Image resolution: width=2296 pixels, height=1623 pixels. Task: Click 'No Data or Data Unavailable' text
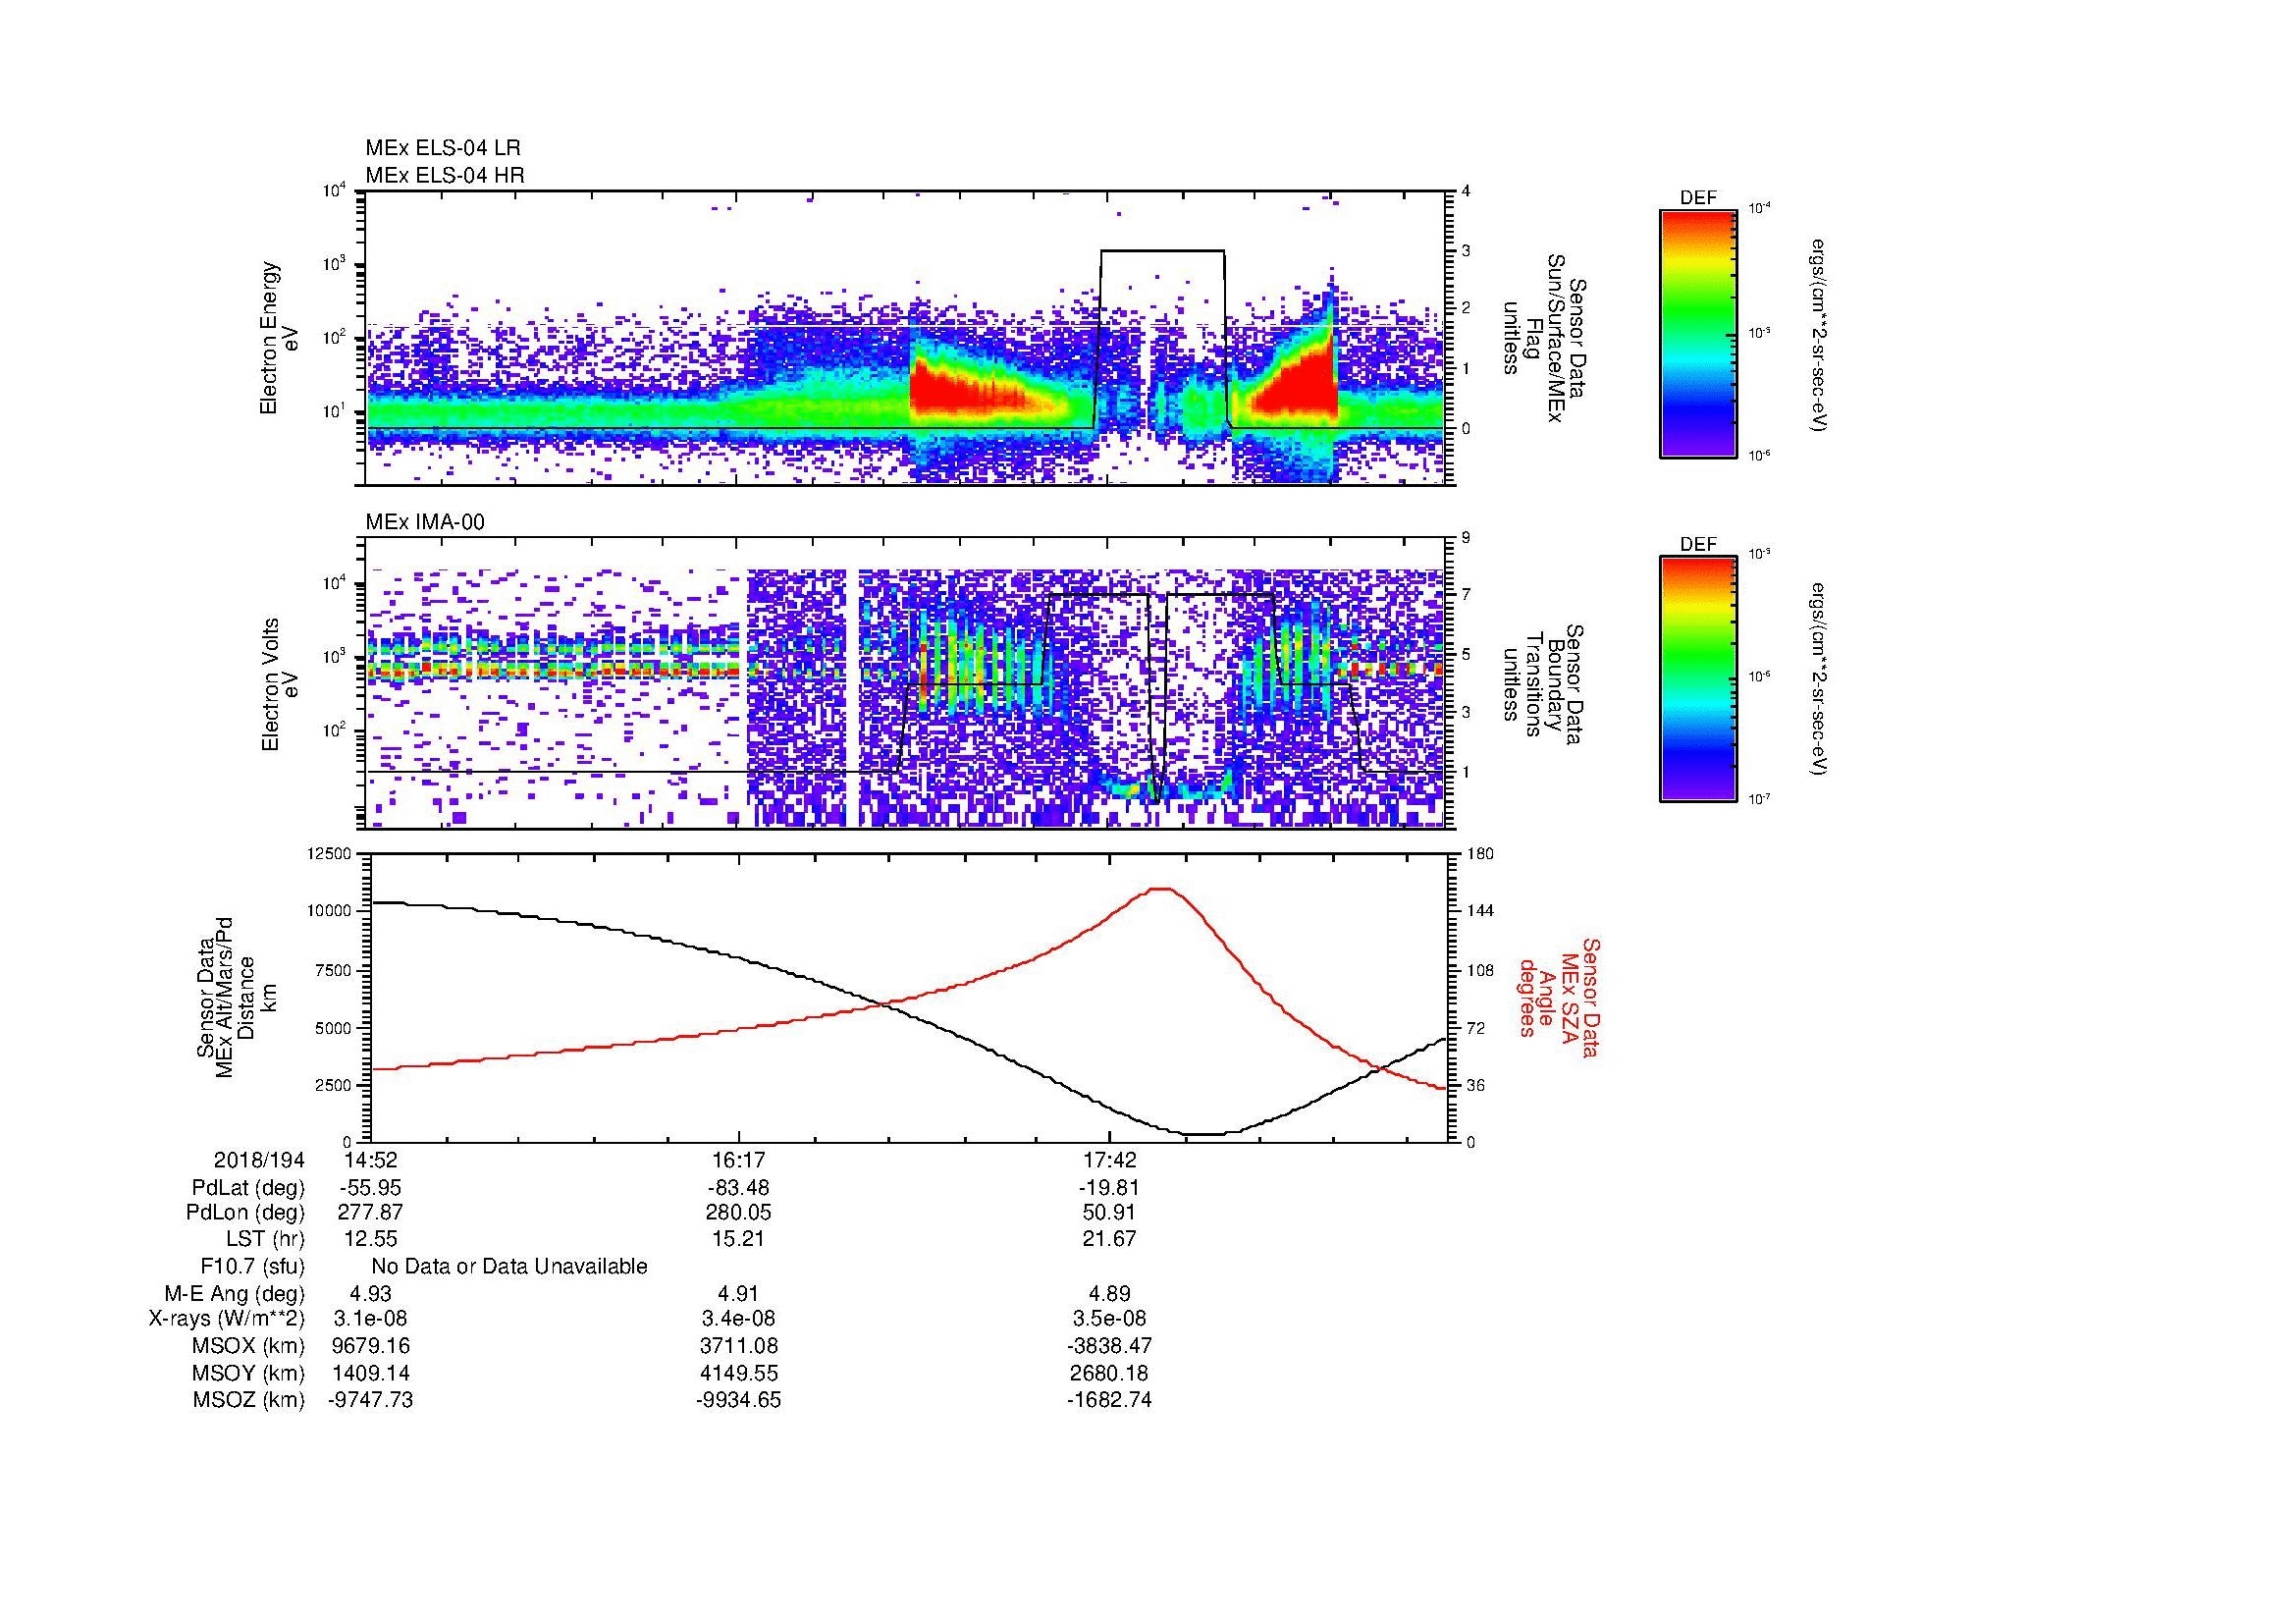[509, 1267]
